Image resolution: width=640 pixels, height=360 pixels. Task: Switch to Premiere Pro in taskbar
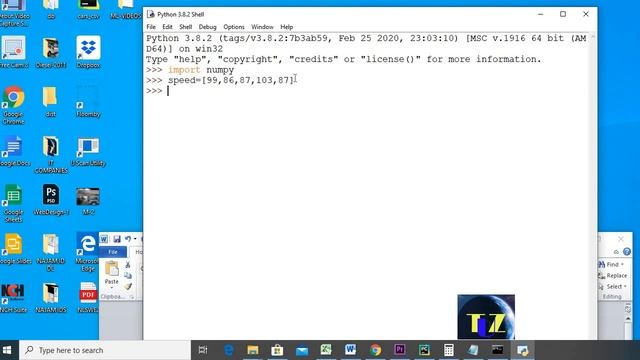400,350
